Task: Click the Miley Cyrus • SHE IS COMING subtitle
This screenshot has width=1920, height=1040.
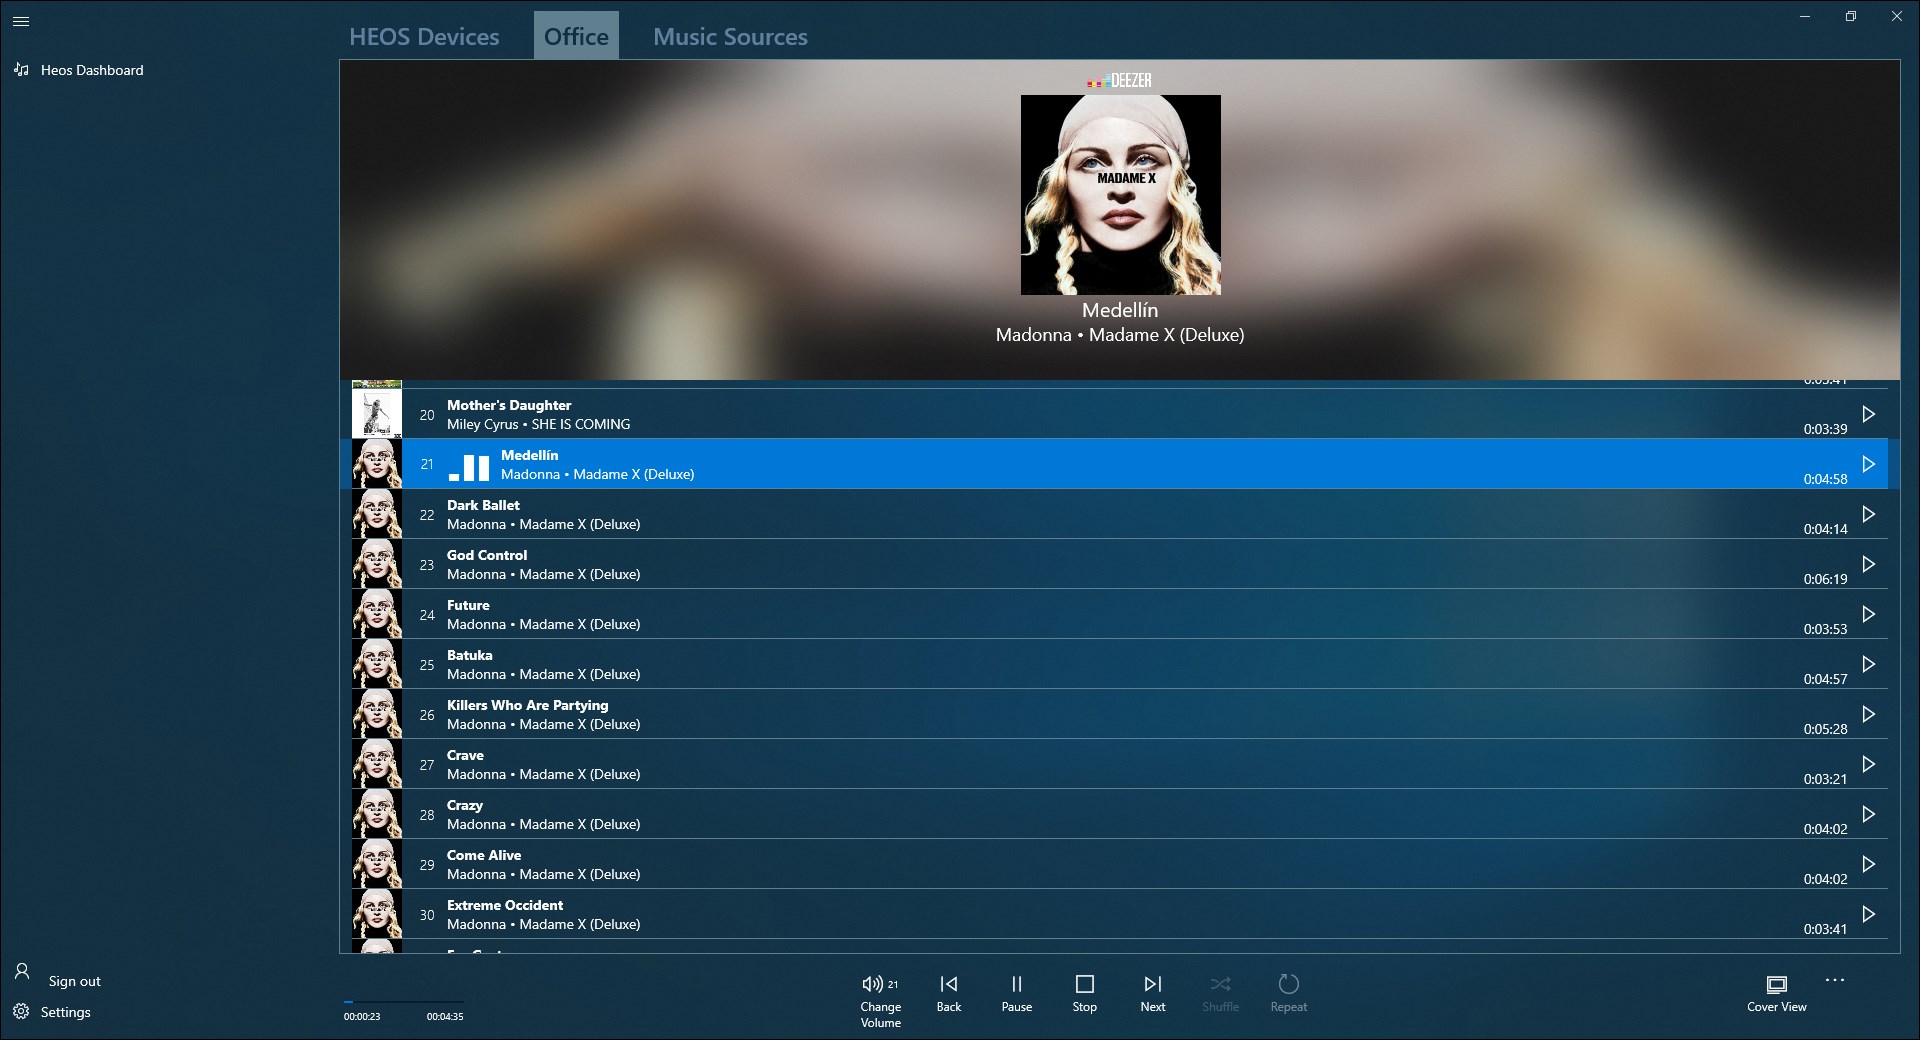Action: pyautogui.click(x=538, y=424)
